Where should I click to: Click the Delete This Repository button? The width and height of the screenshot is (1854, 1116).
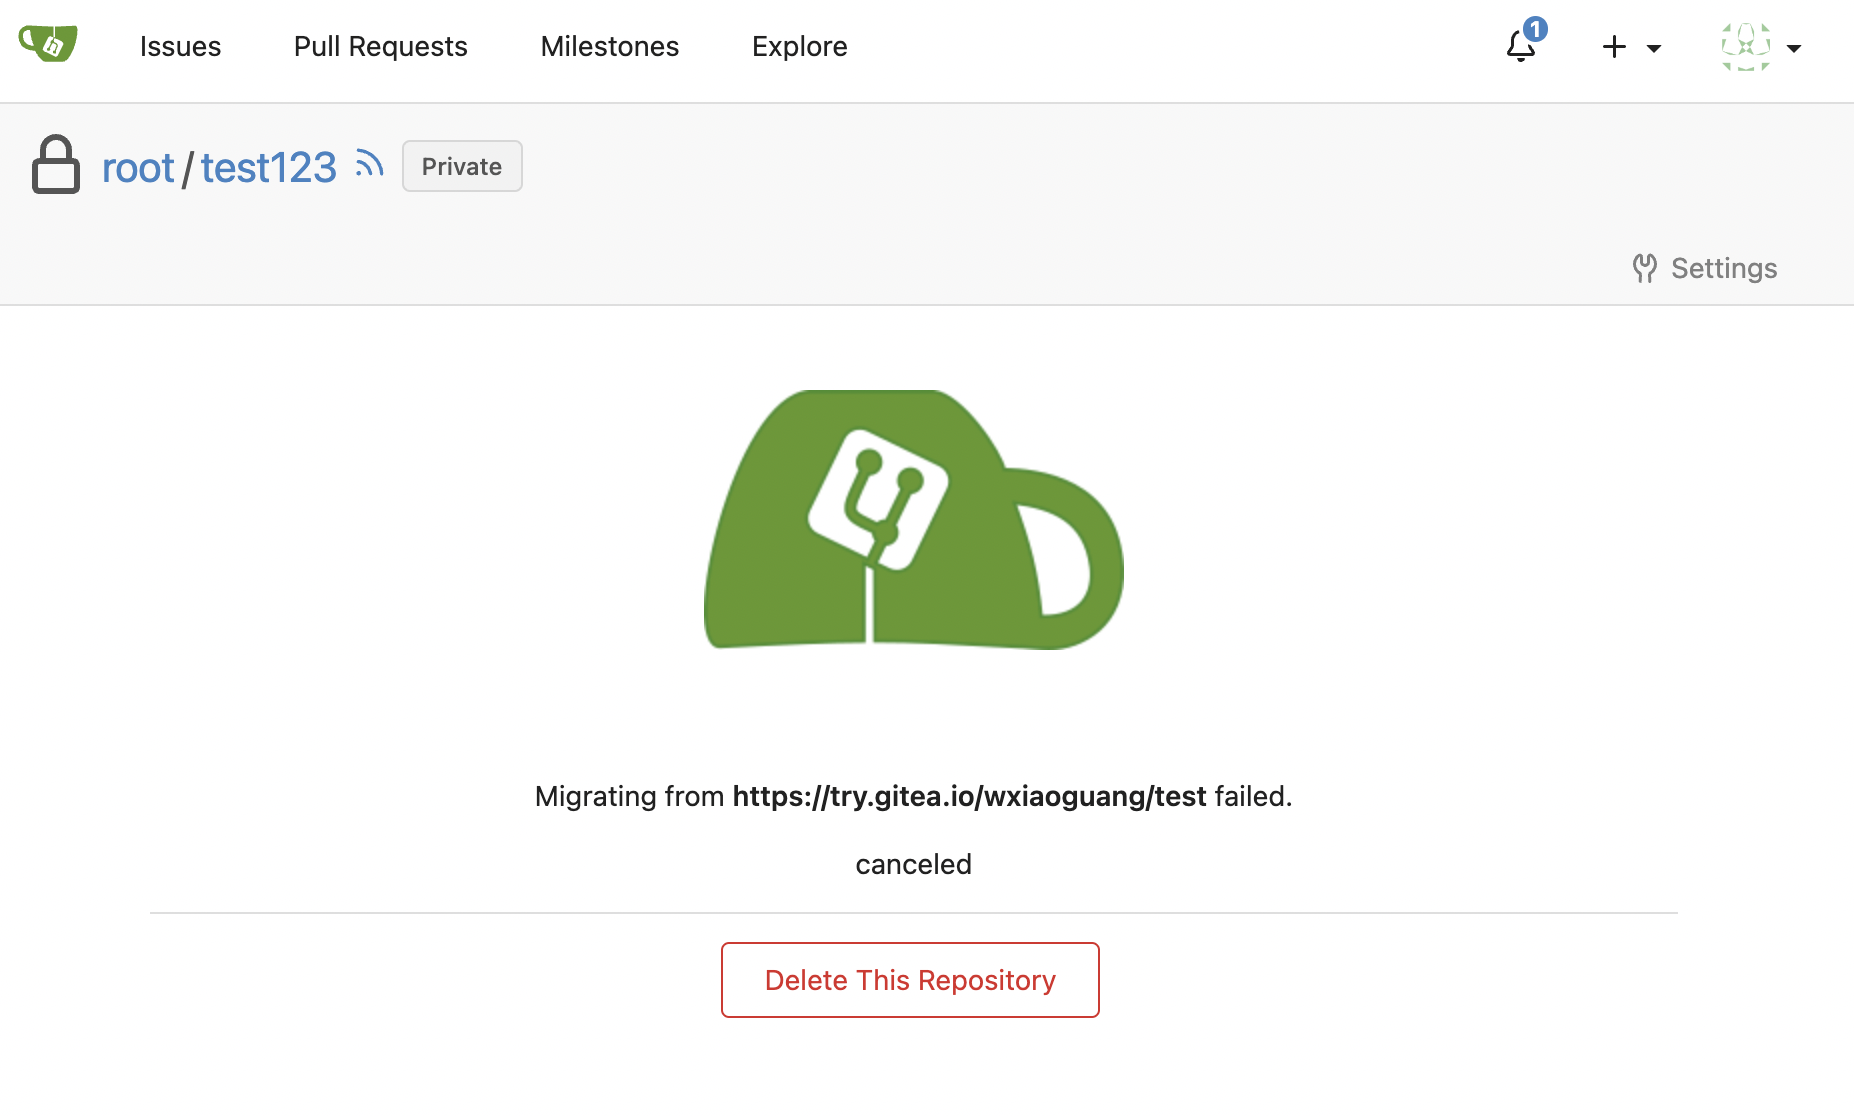pos(910,980)
